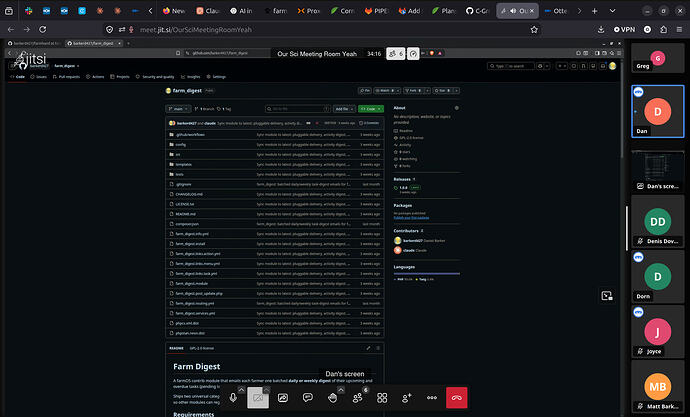Select Dan's participant thumbnail
The image size is (690, 417).
coord(657,111)
